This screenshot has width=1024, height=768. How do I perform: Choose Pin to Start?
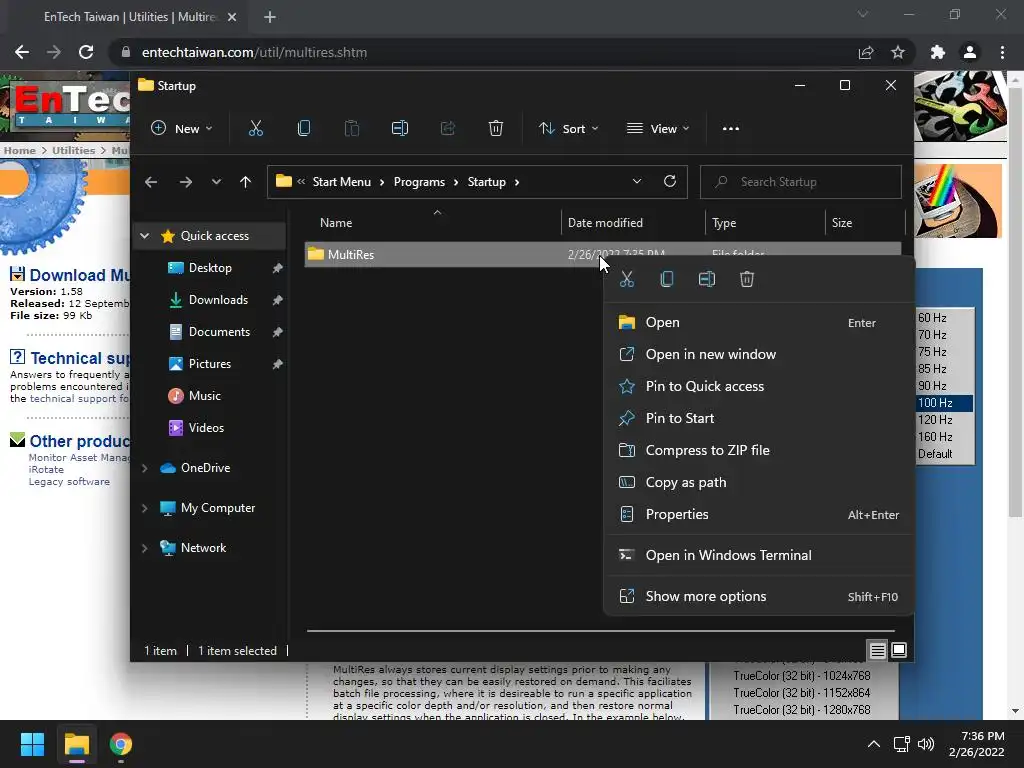tap(758, 419)
